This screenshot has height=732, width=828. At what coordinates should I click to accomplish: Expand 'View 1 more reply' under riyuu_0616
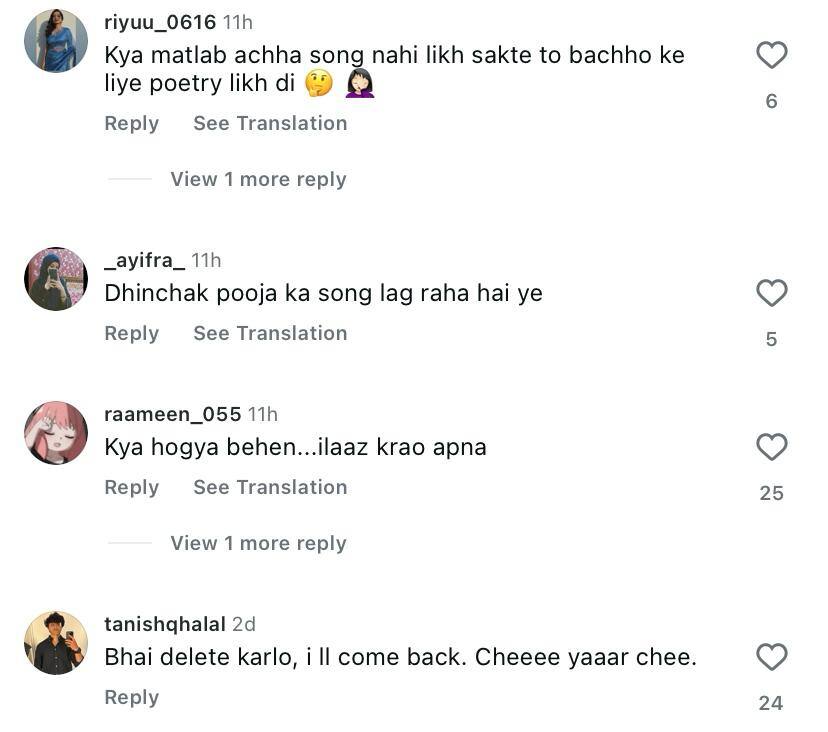(x=258, y=179)
